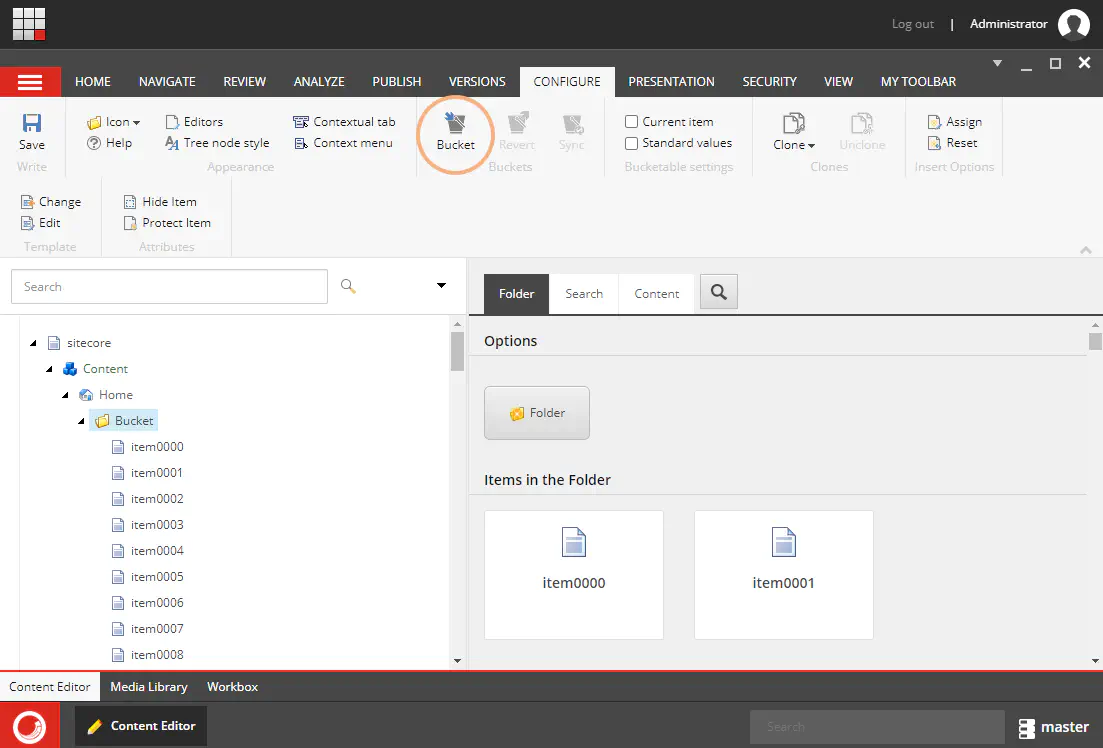This screenshot has width=1103, height=748.
Task: Collapse the sitecore tree node
Action: [x=33, y=343]
